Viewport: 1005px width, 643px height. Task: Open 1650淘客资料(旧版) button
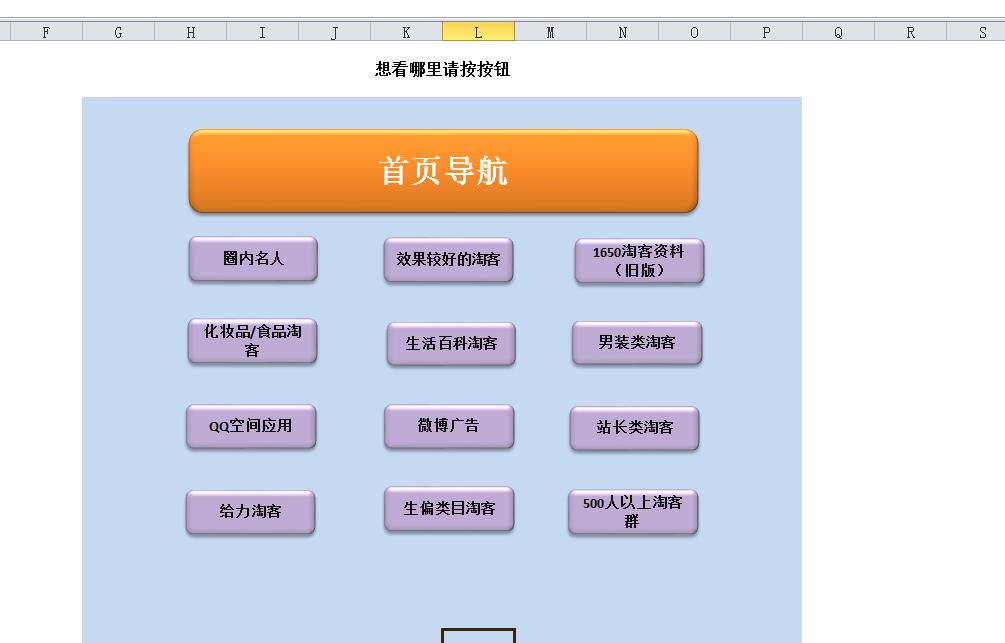(639, 261)
